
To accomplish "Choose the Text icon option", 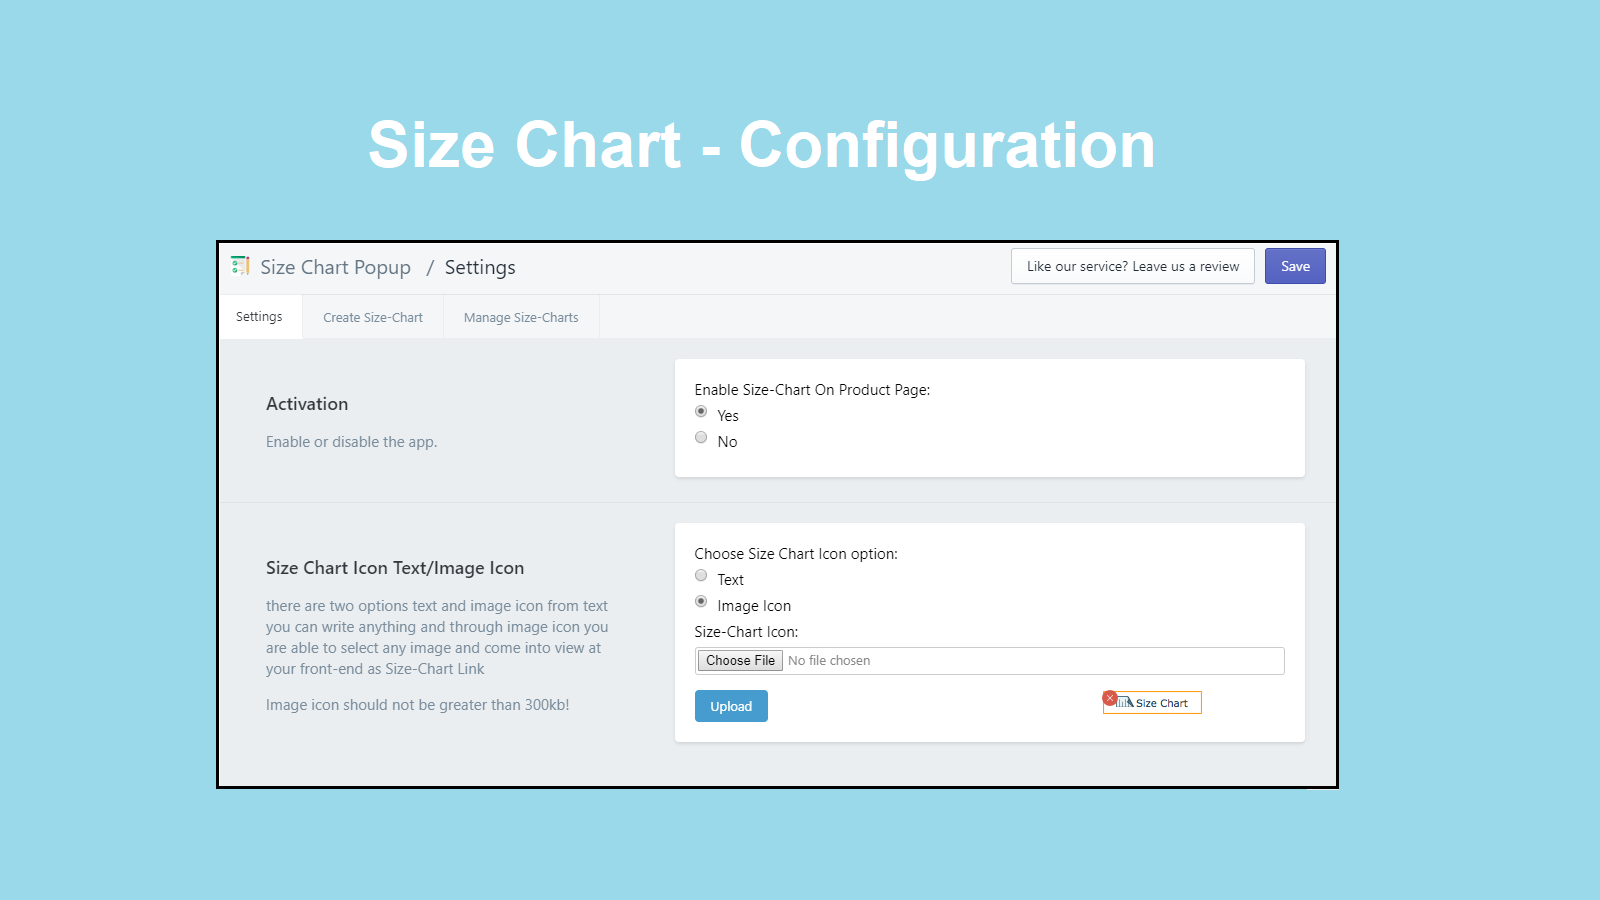I will pos(701,574).
